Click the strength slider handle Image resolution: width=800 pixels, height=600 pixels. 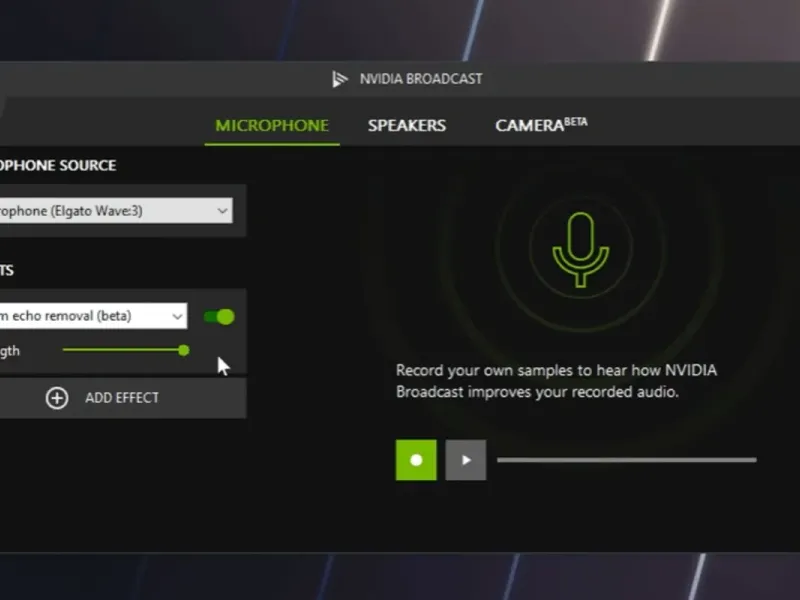pyautogui.click(x=184, y=351)
